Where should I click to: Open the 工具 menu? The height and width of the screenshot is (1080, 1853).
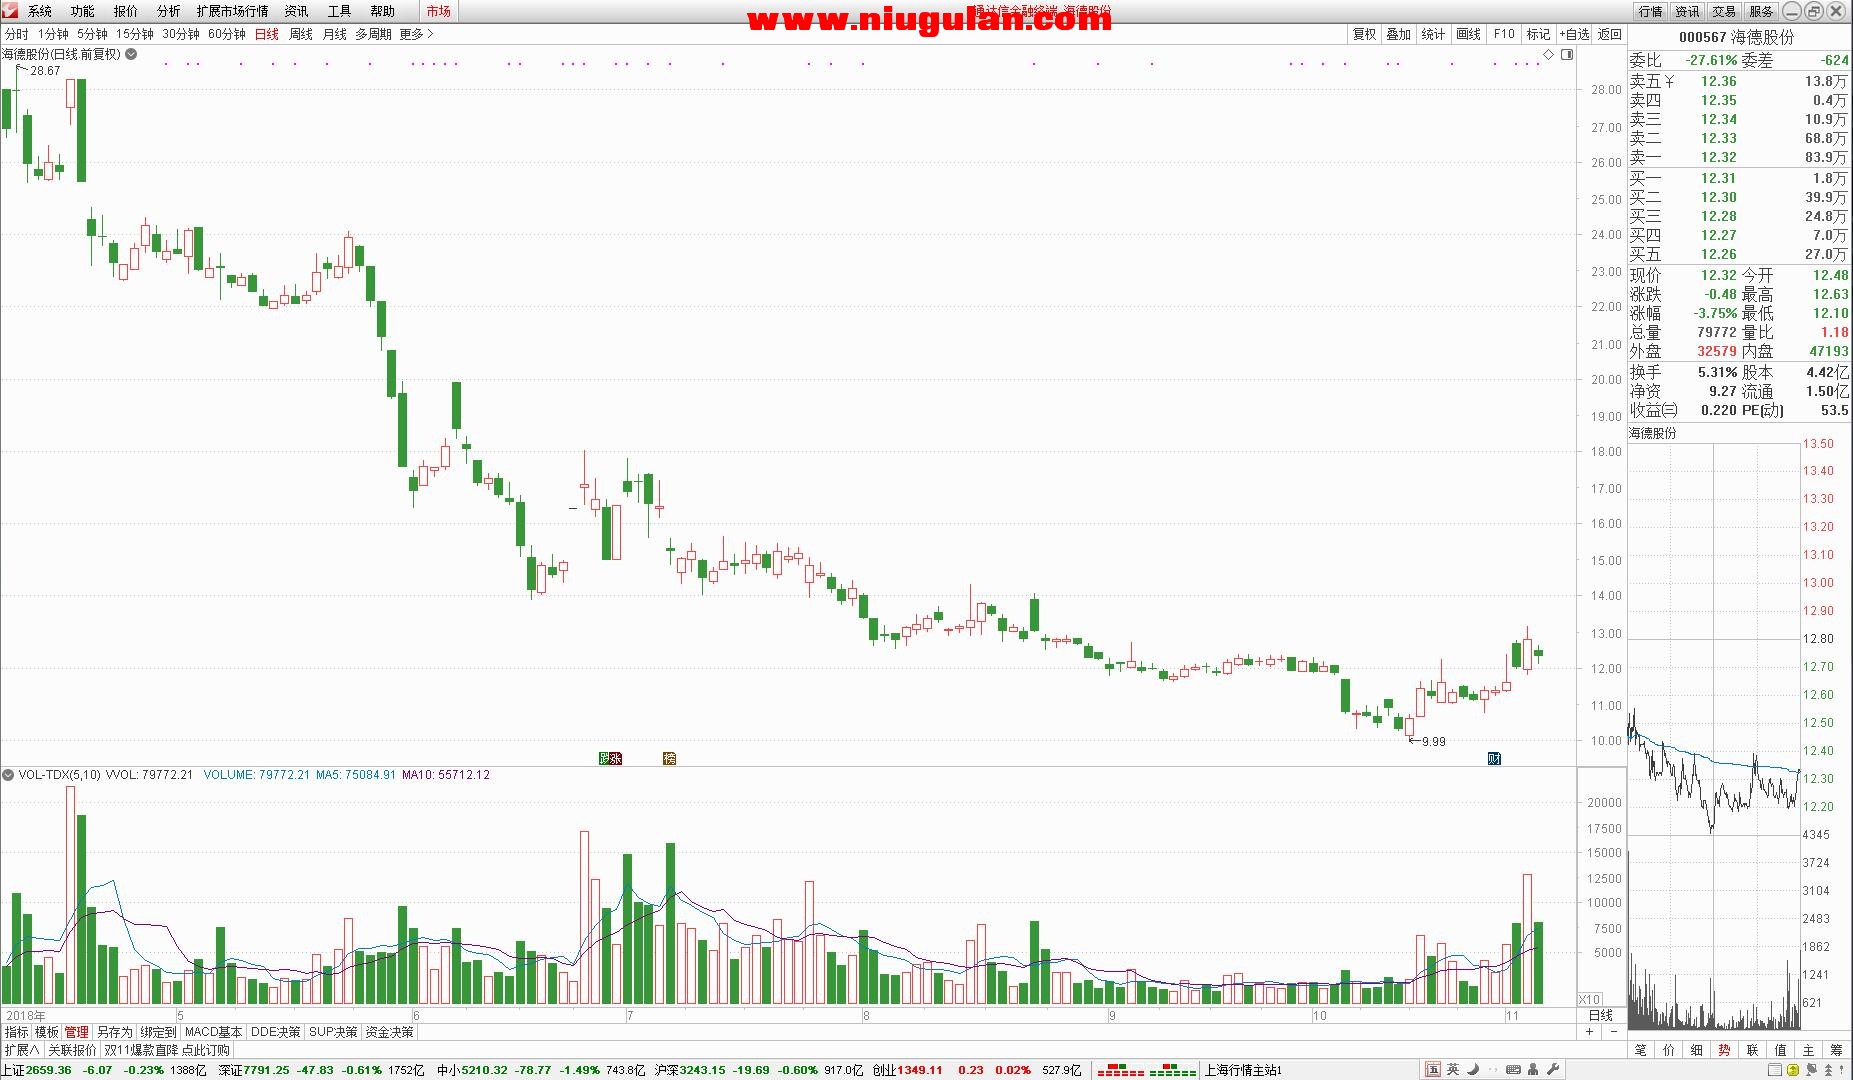[x=340, y=11]
